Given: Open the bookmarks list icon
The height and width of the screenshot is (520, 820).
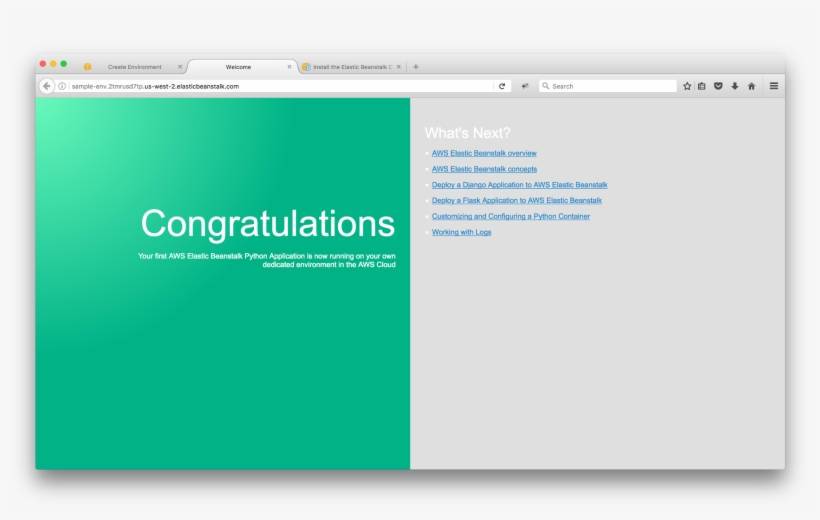Looking at the screenshot, I should [x=702, y=86].
